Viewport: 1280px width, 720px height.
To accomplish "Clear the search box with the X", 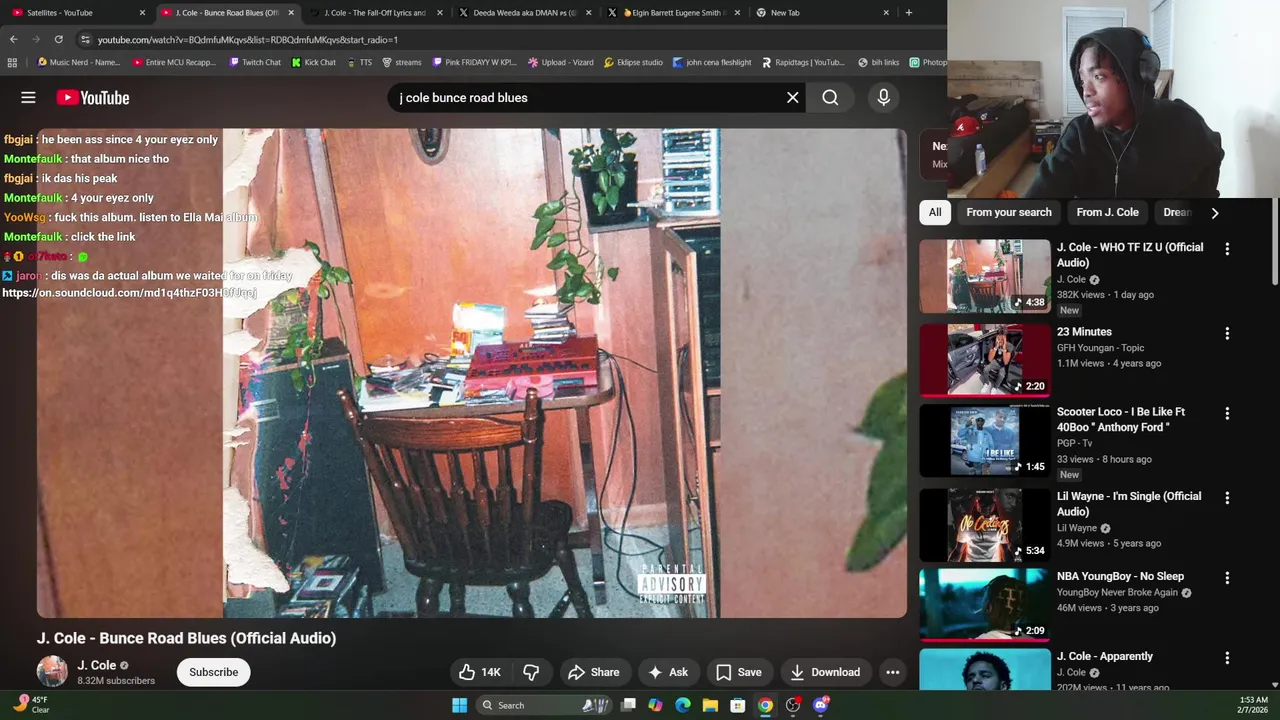I will [x=792, y=97].
